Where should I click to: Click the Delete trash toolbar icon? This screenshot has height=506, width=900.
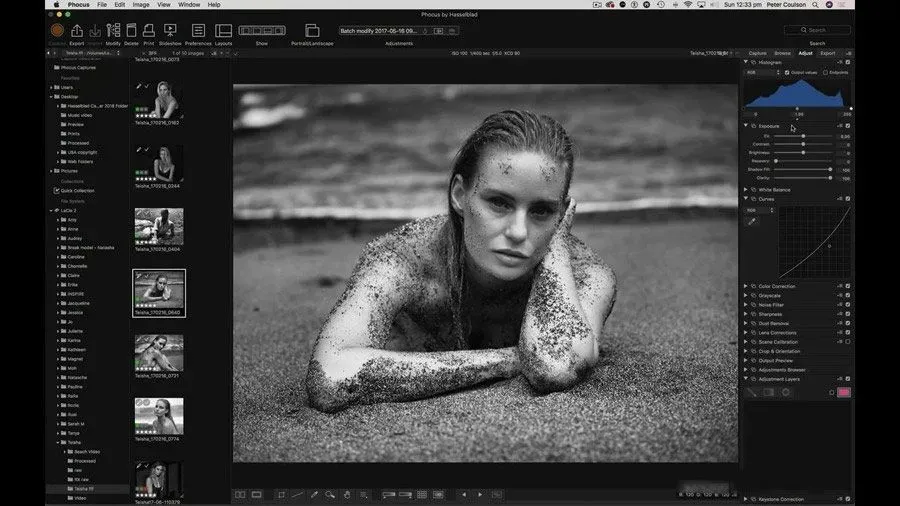click(131, 30)
